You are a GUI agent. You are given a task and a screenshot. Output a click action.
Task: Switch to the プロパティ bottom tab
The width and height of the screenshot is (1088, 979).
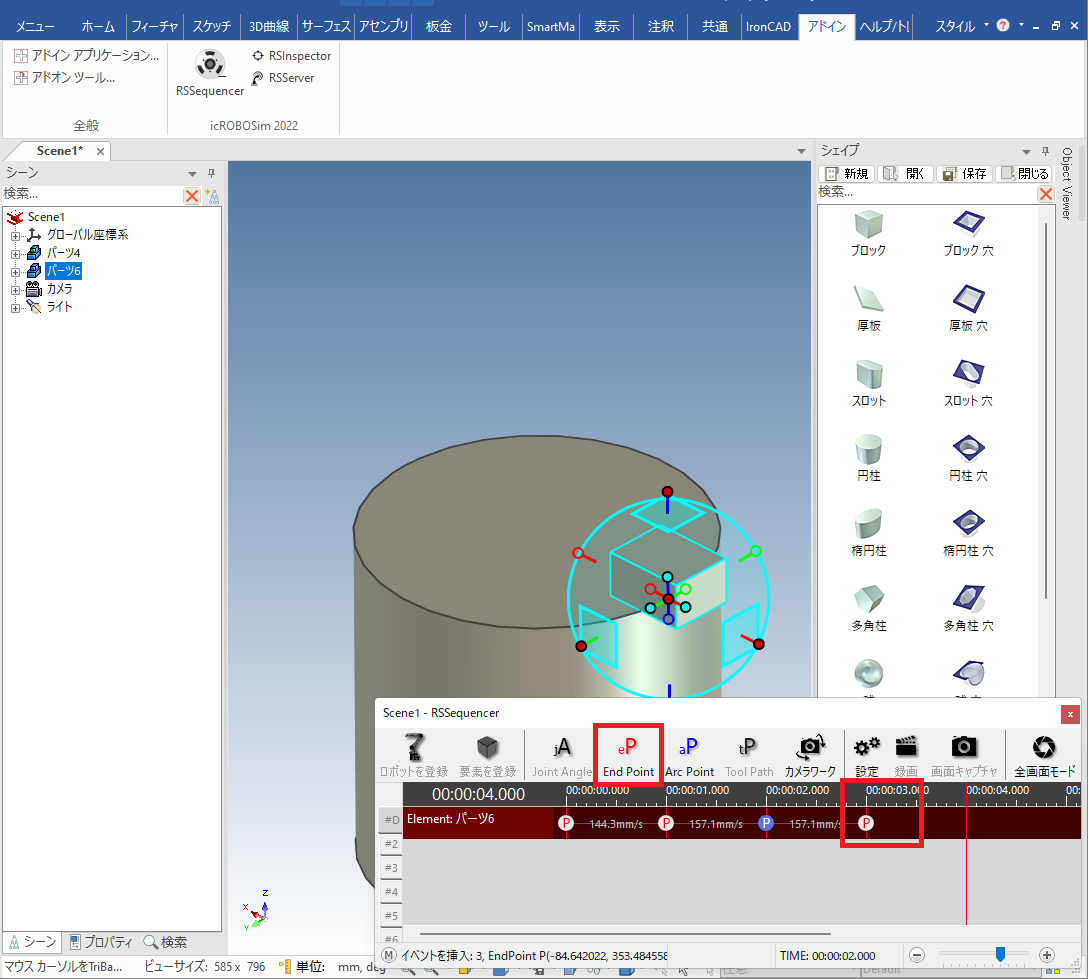click(100, 942)
